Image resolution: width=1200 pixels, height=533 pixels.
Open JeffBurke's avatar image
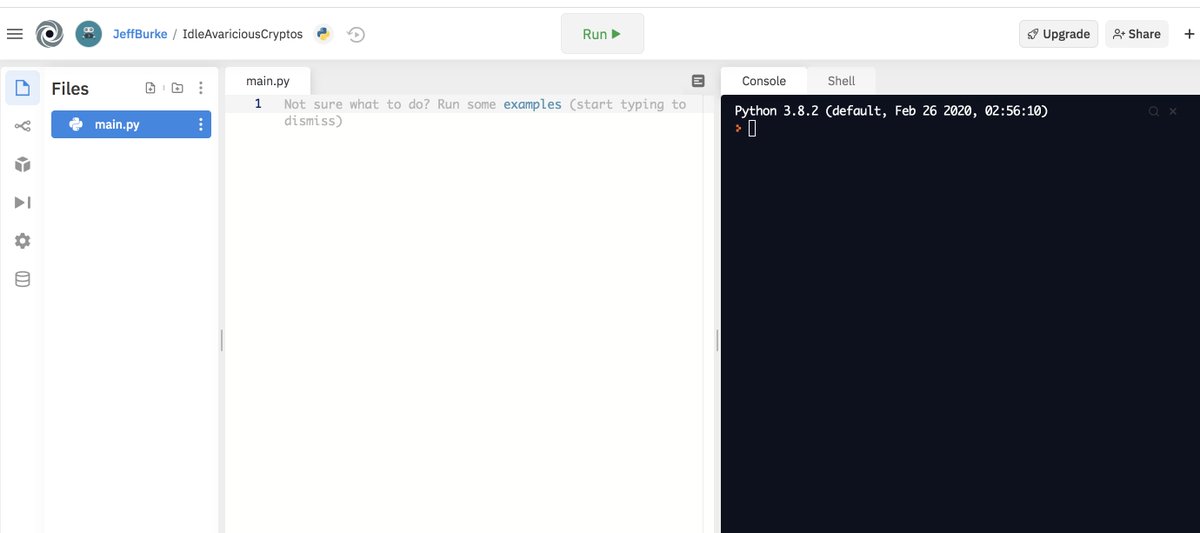coord(89,34)
